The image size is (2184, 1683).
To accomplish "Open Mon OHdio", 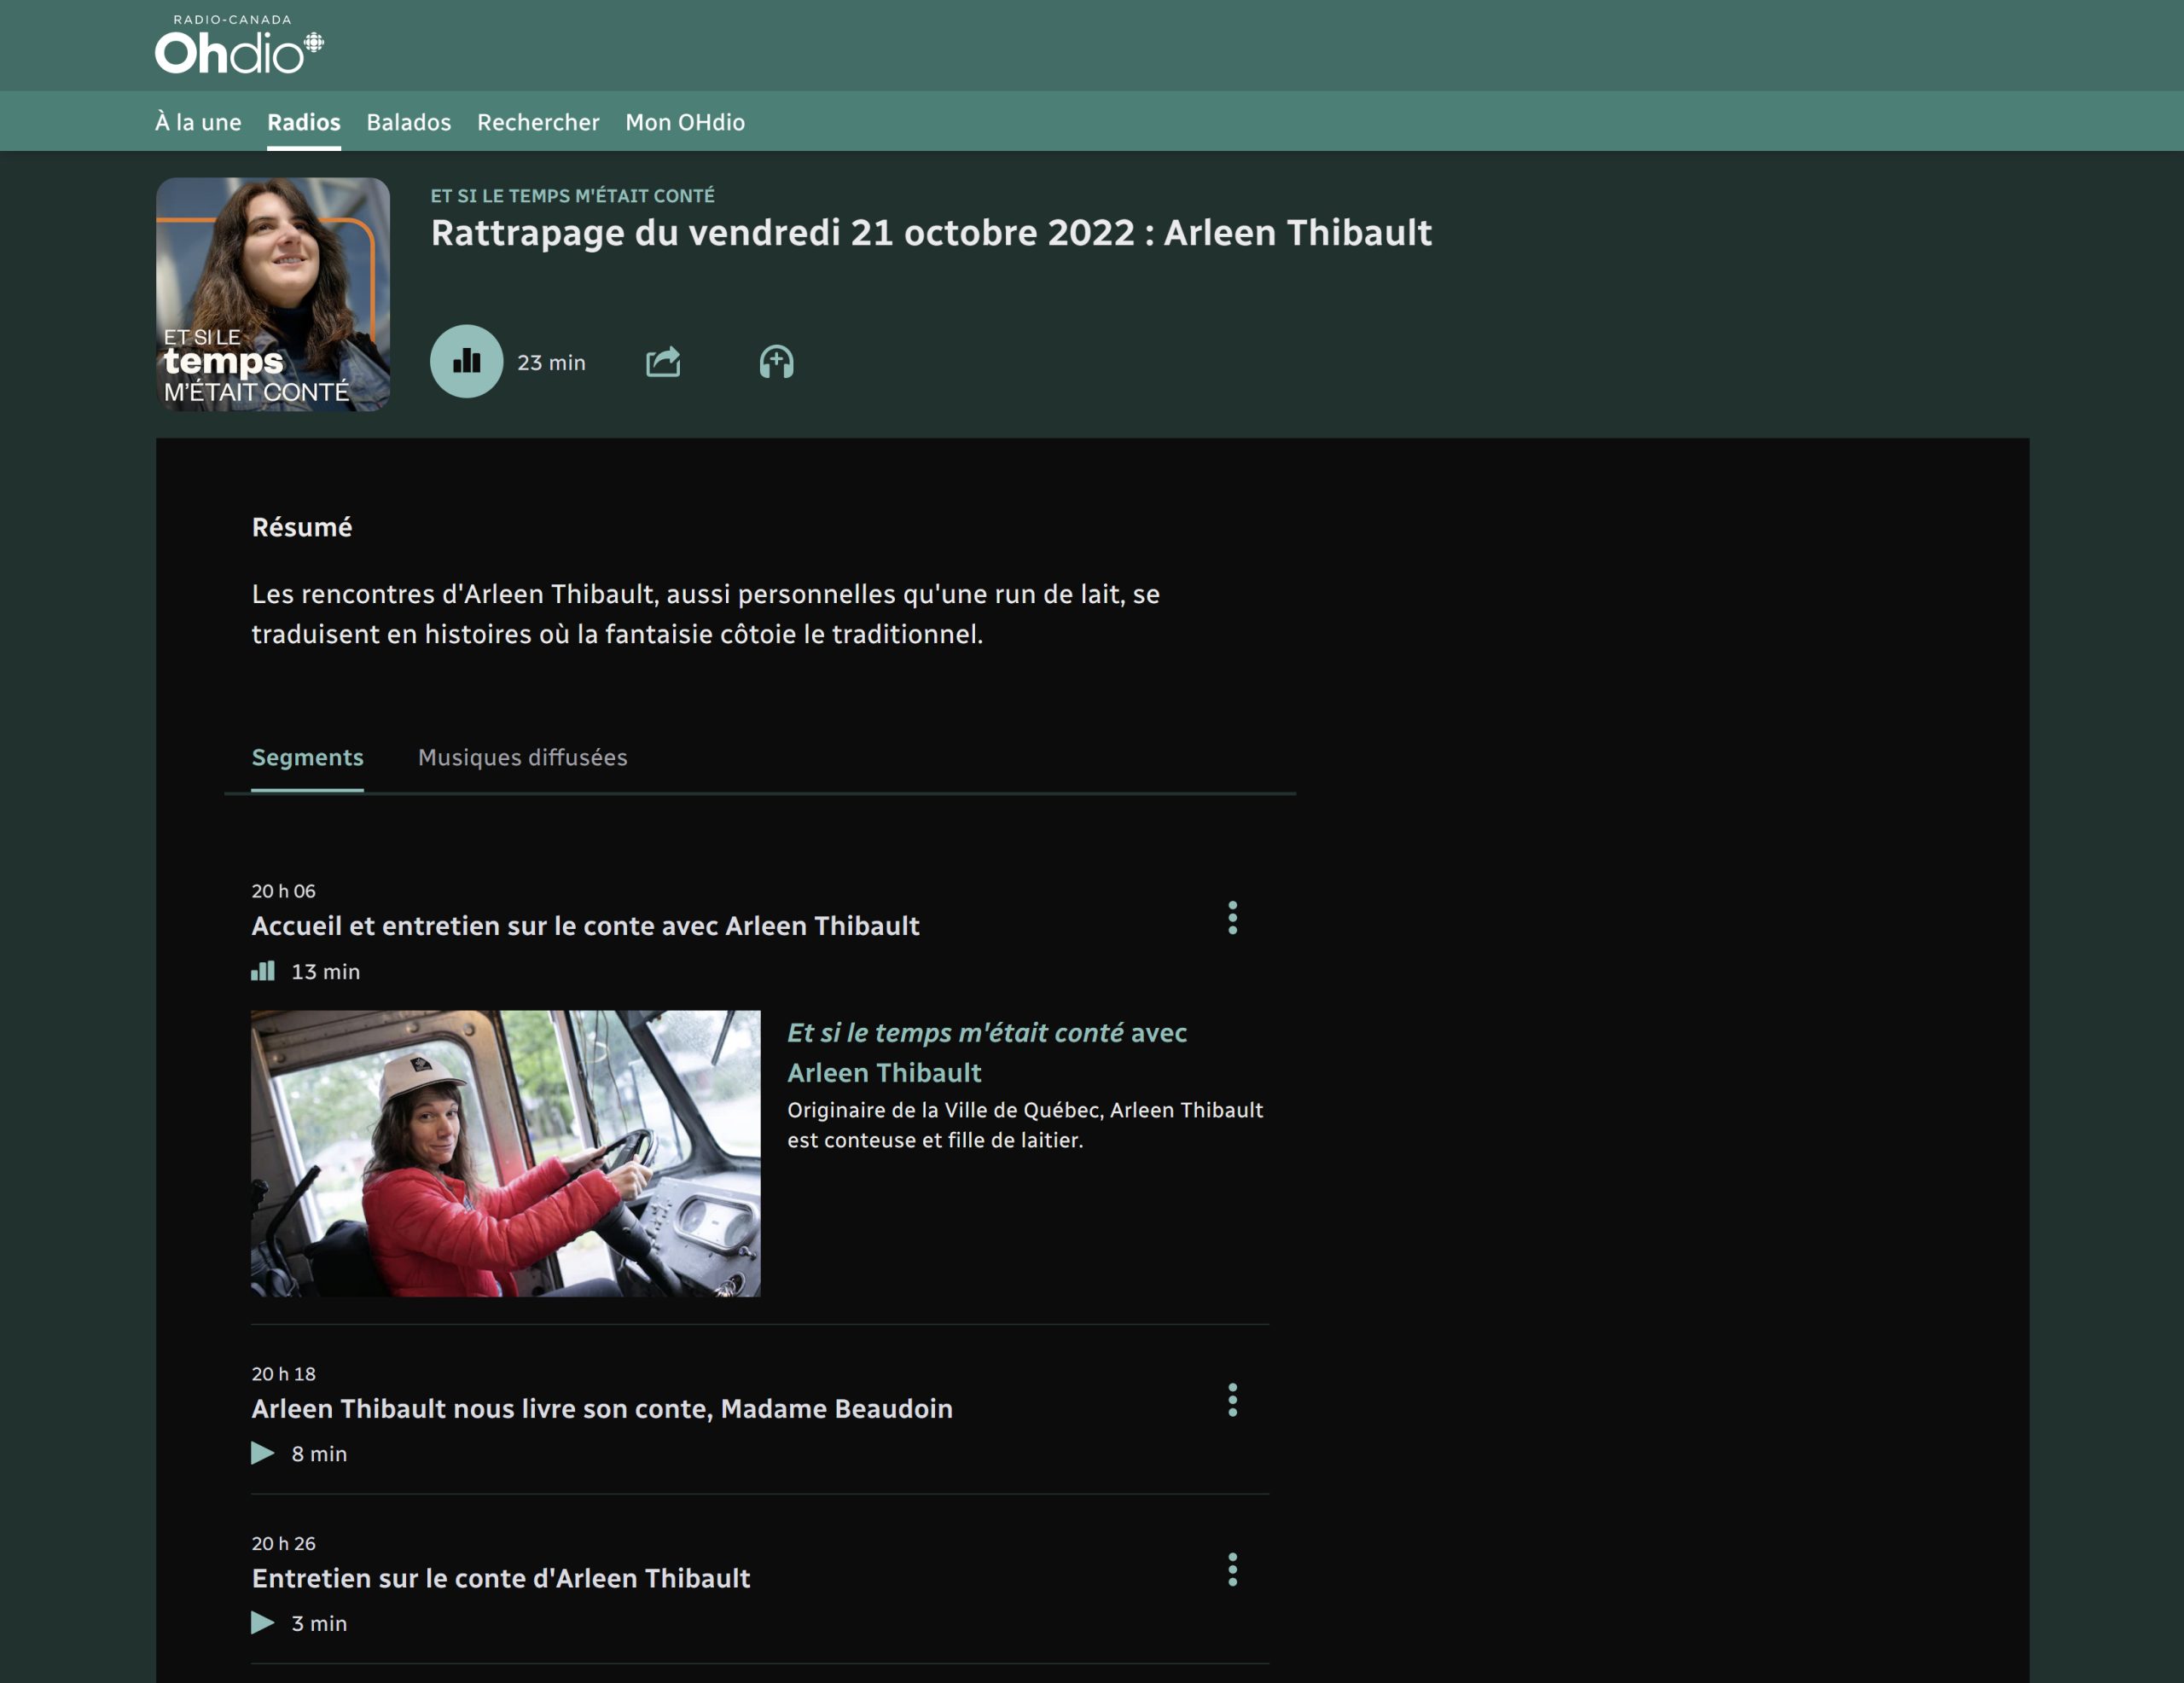I will [x=685, y=122].
